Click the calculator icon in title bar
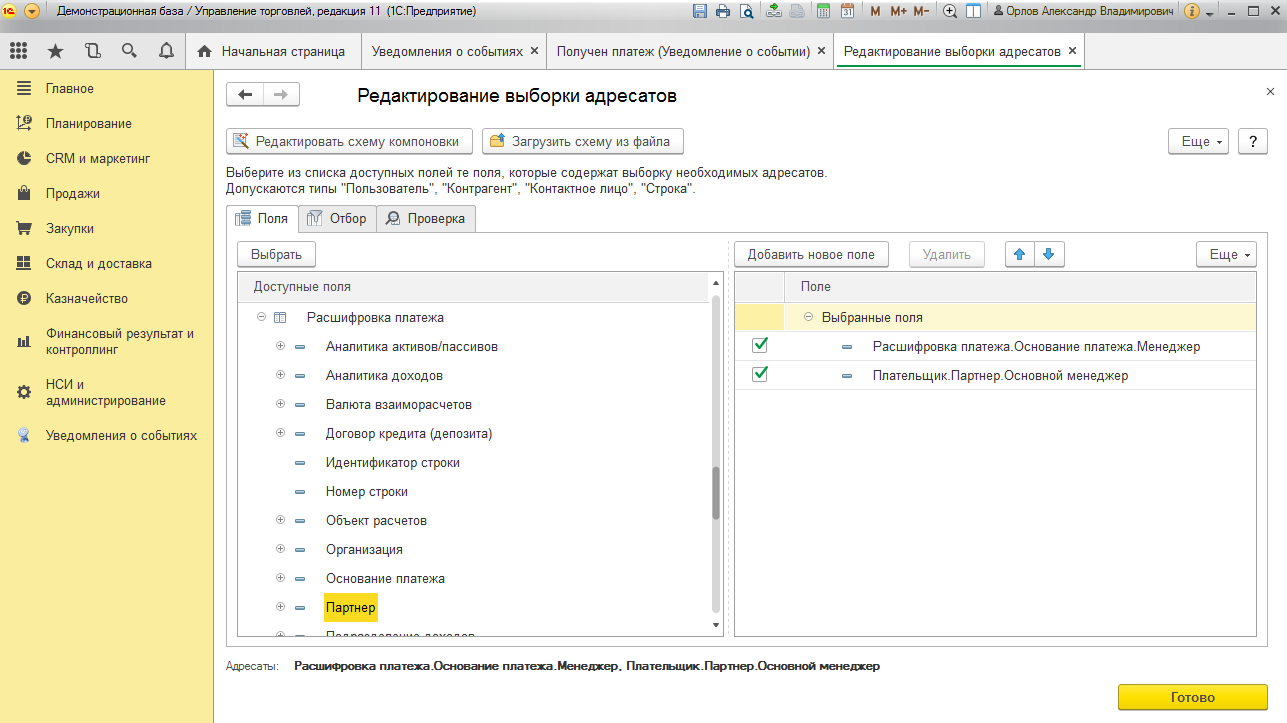The image size is (1287, 723). tap(824, 12)
